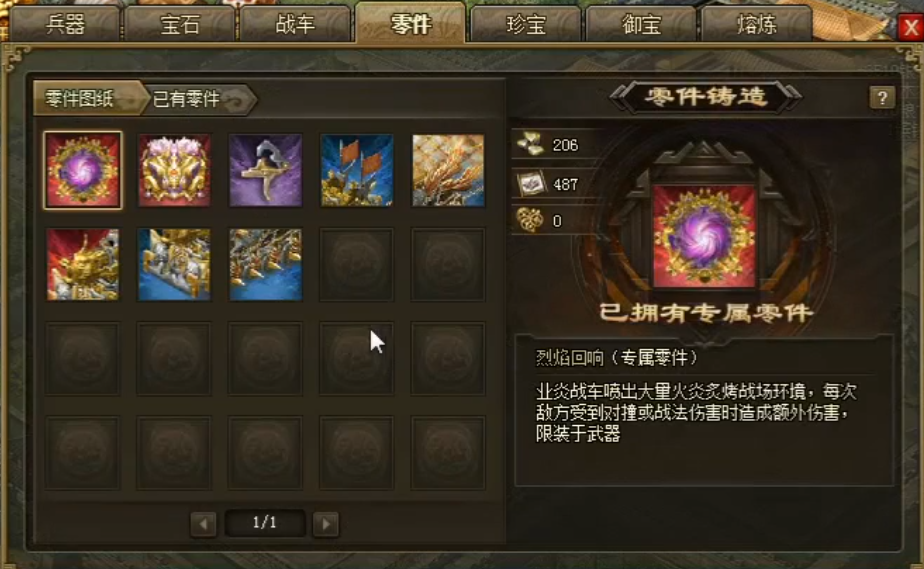Switch to the 御宝 tab
Viewport: 924px width, 569px height.
point(641,24)
